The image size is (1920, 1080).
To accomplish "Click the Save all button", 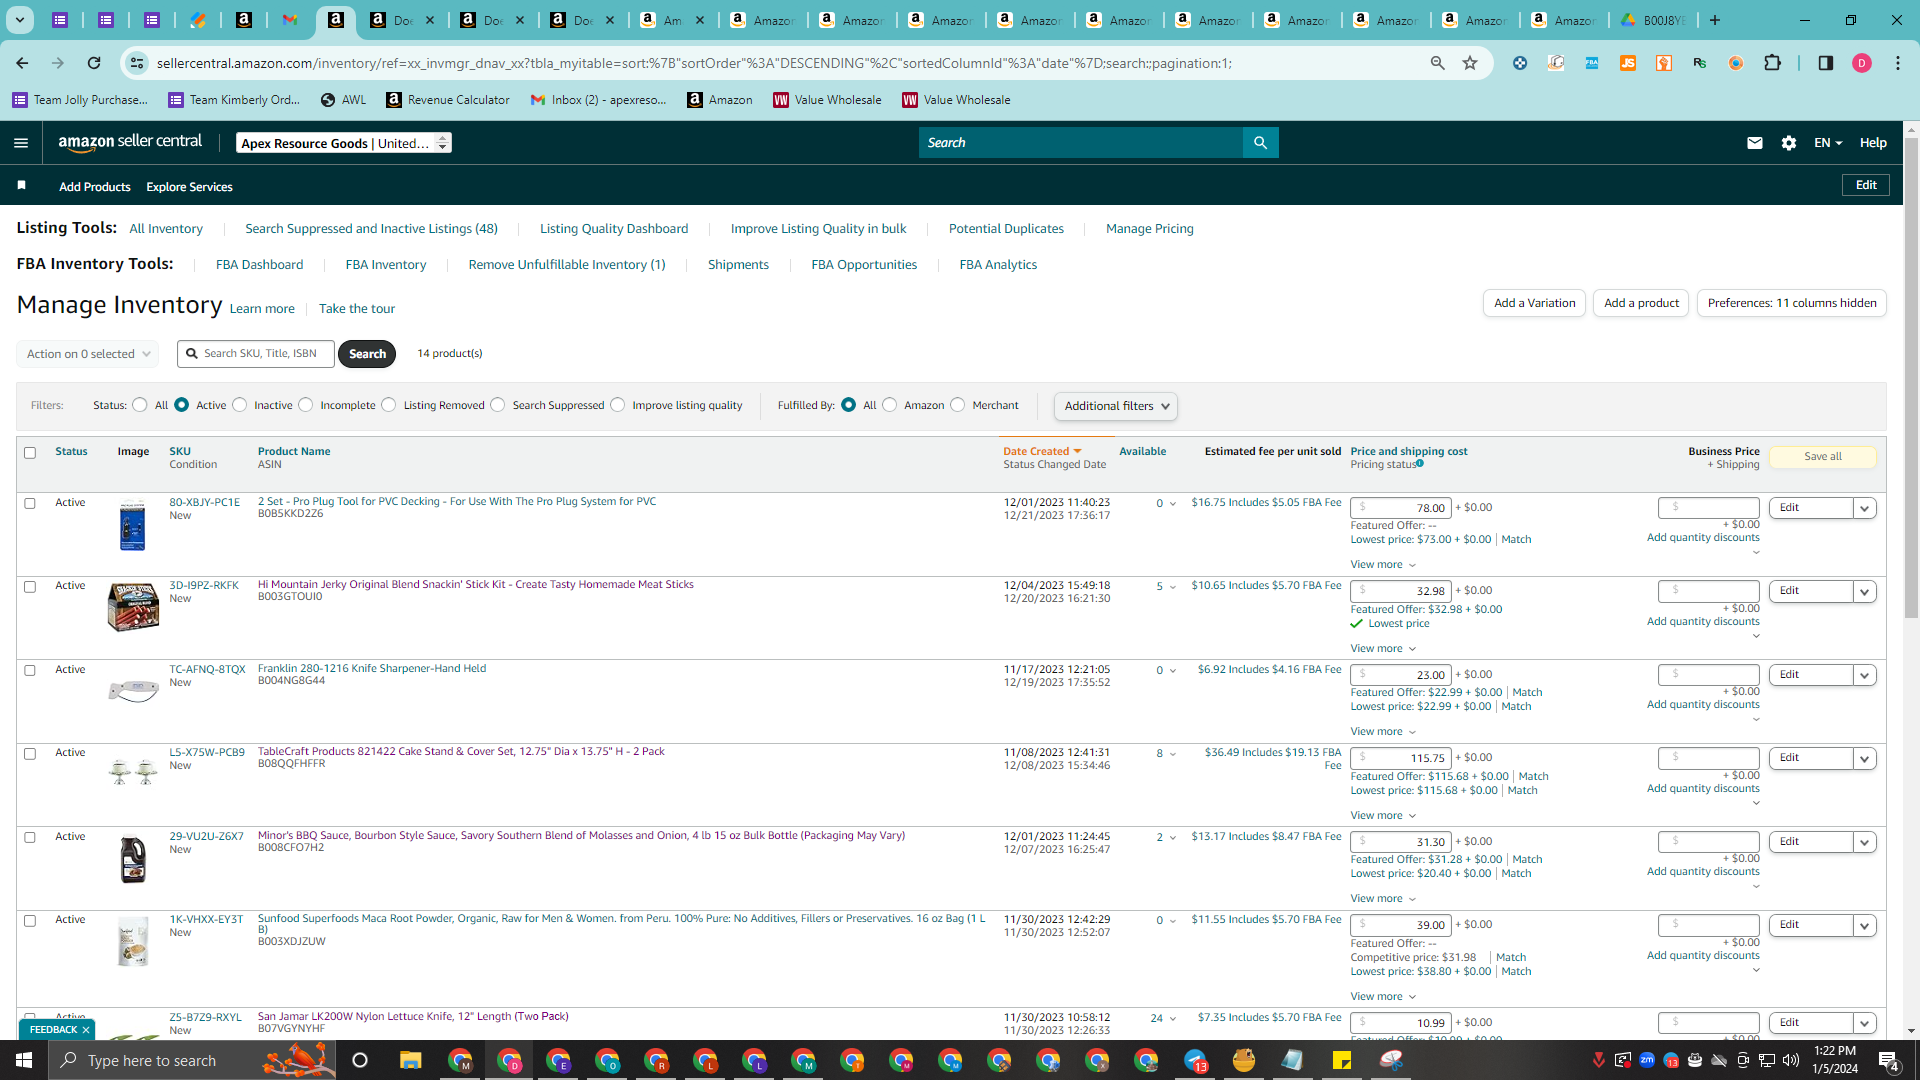I will click(1823, 457).
